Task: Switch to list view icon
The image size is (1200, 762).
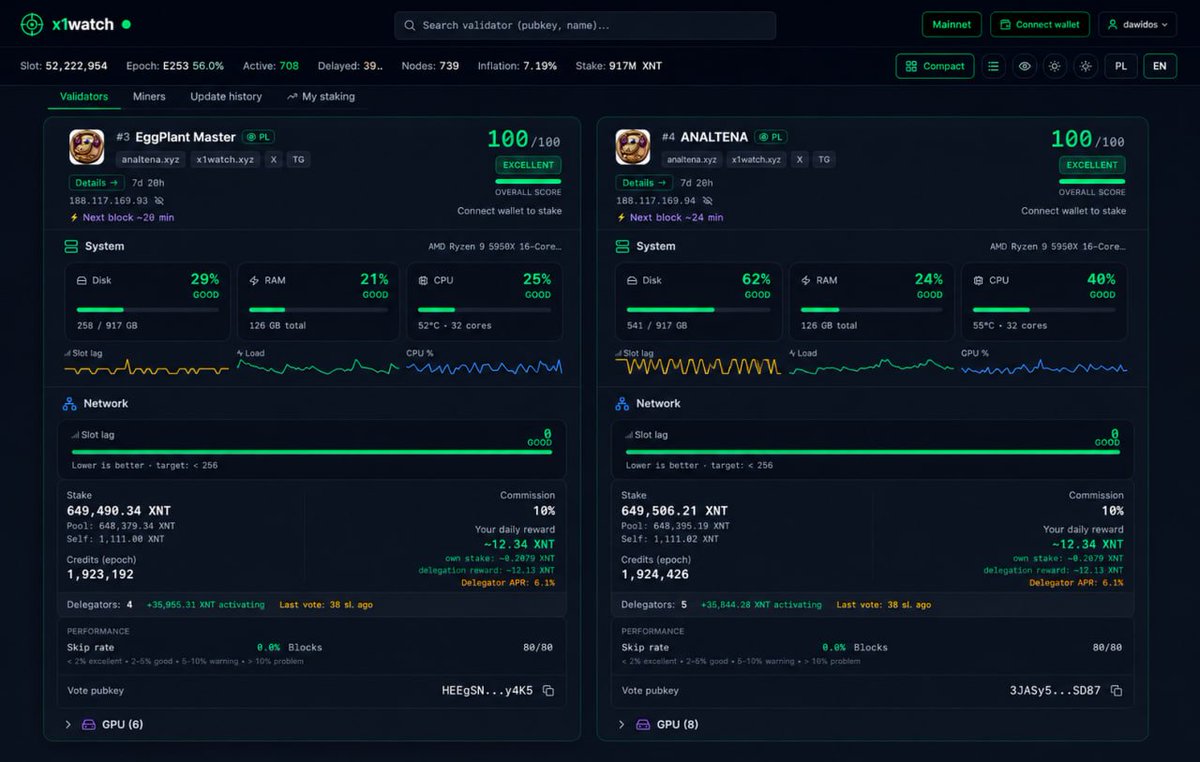Action: pyautogui.click(x=993, y=66)
